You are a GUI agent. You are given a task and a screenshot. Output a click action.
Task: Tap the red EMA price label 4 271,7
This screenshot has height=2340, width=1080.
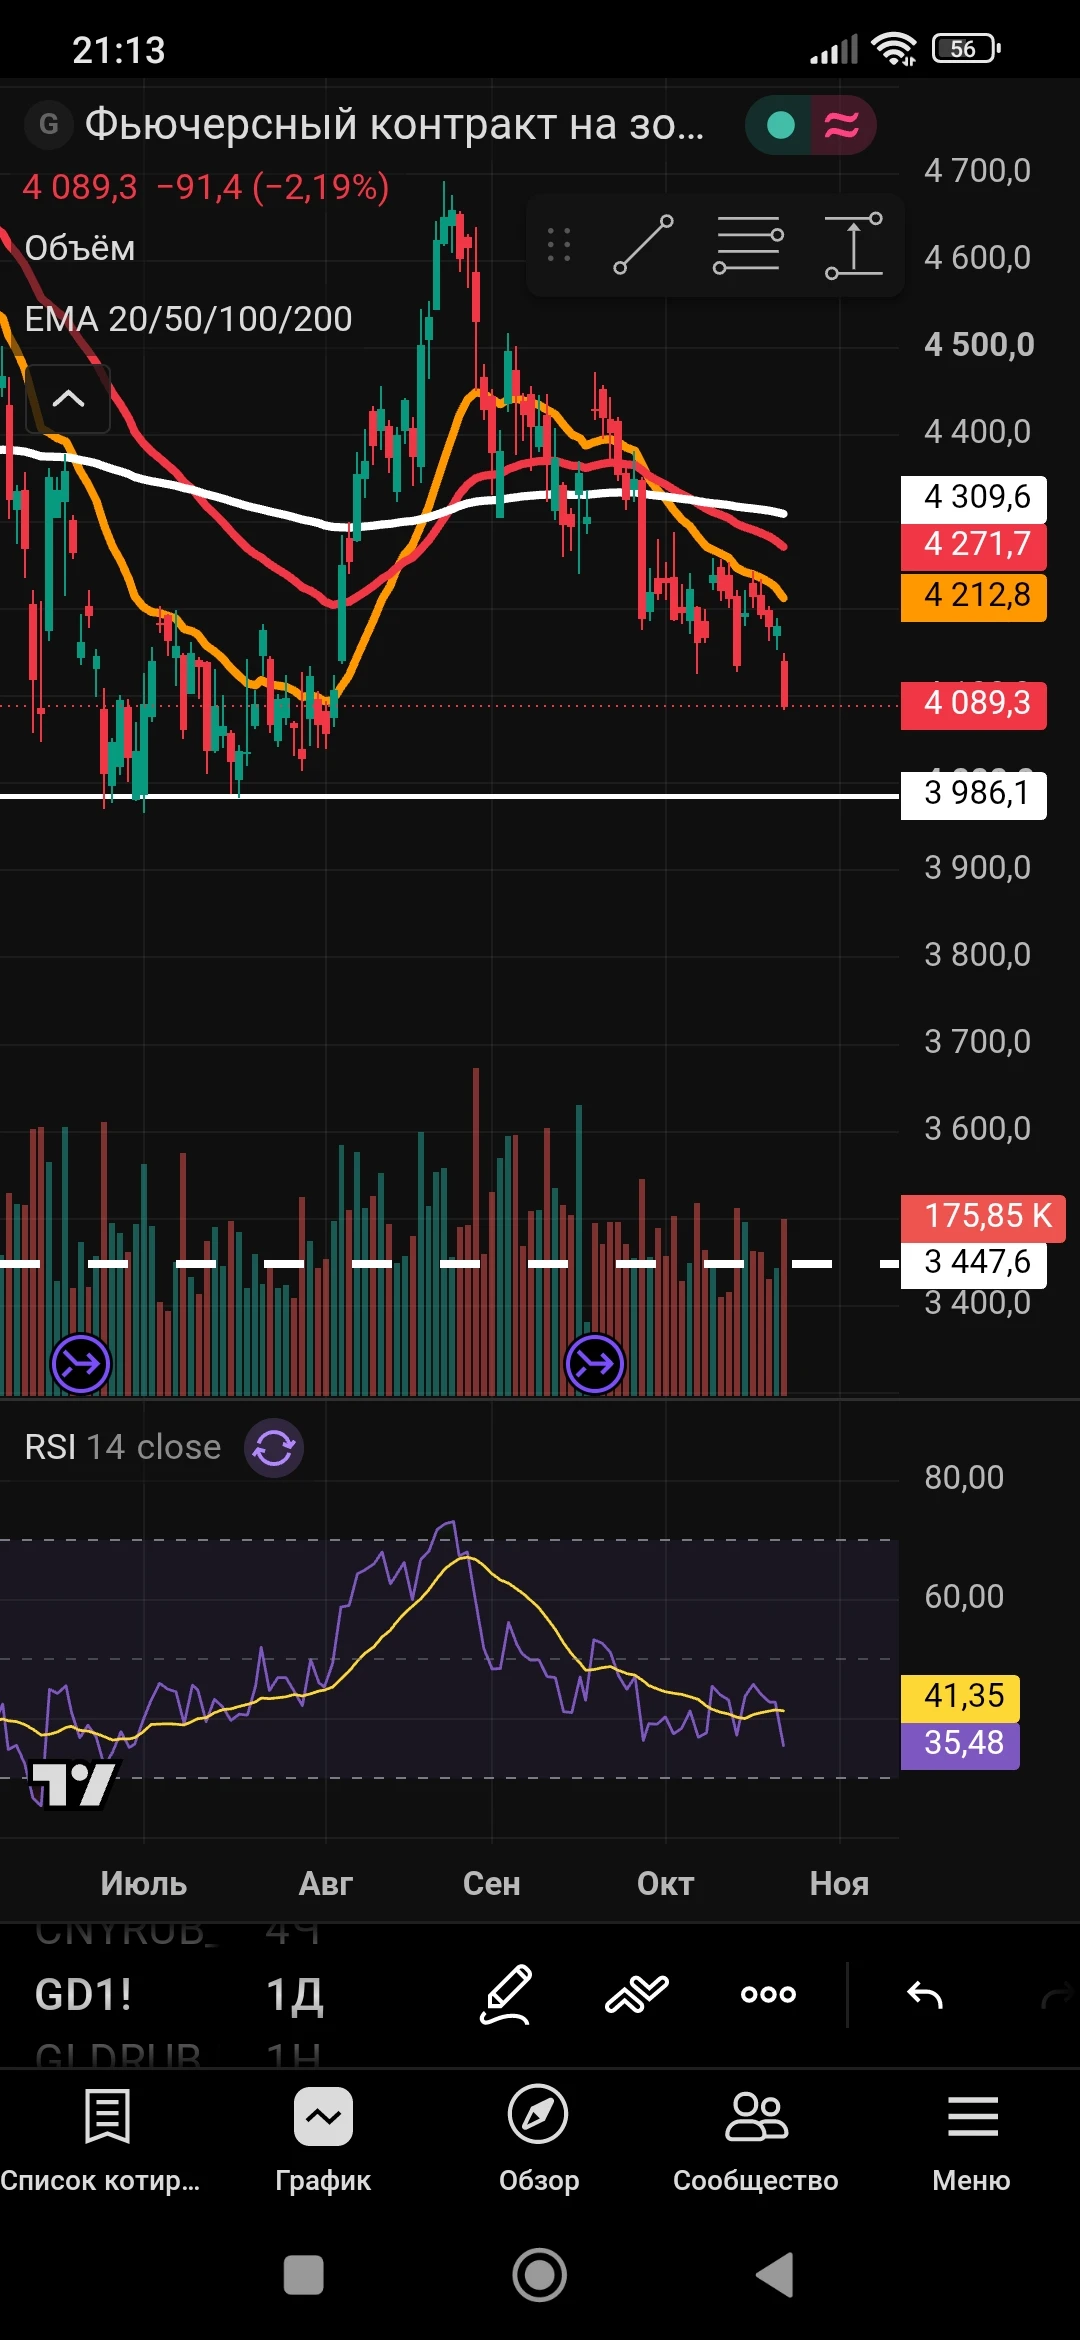click(x=974, y=545)
